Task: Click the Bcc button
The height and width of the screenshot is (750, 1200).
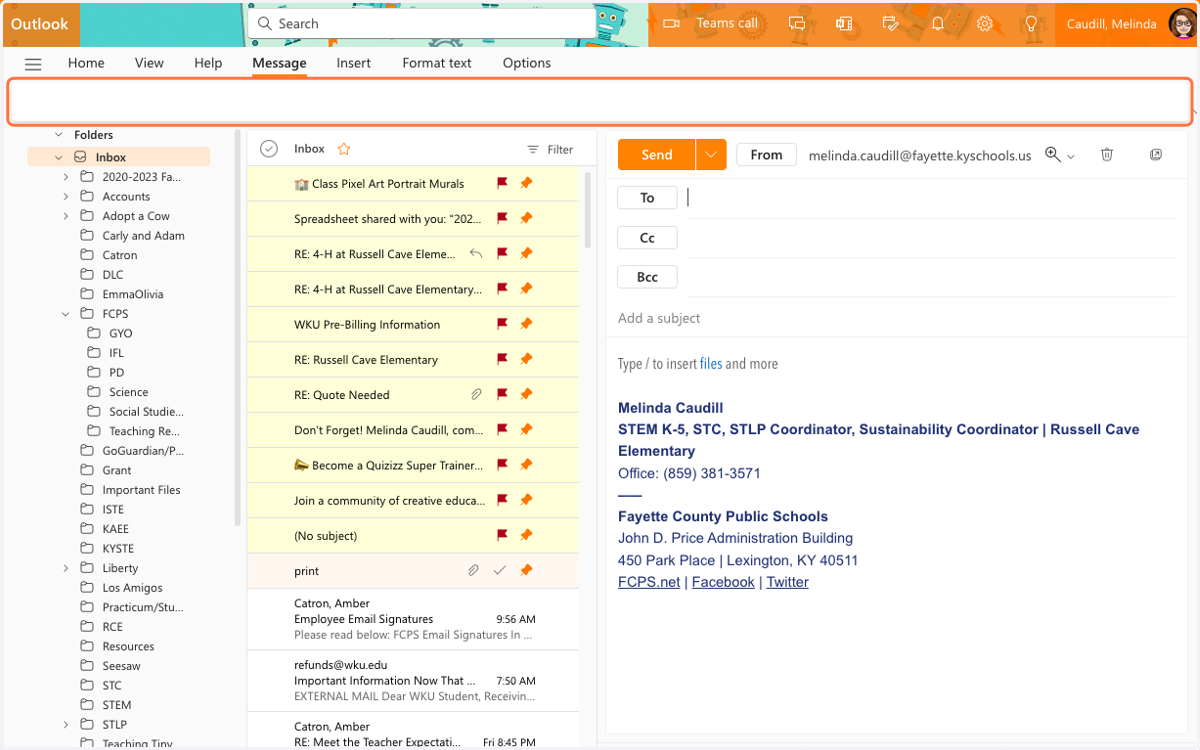Action: pyautogui.click(x=647, y=277)
